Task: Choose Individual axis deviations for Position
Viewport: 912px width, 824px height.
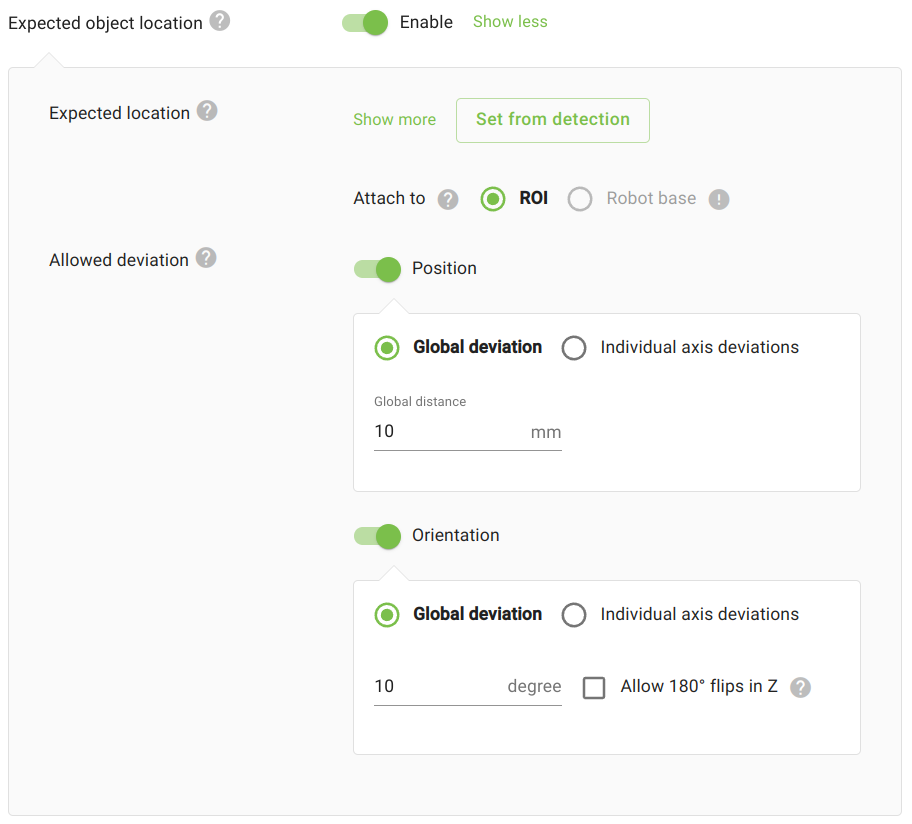Action: (574, 347)
